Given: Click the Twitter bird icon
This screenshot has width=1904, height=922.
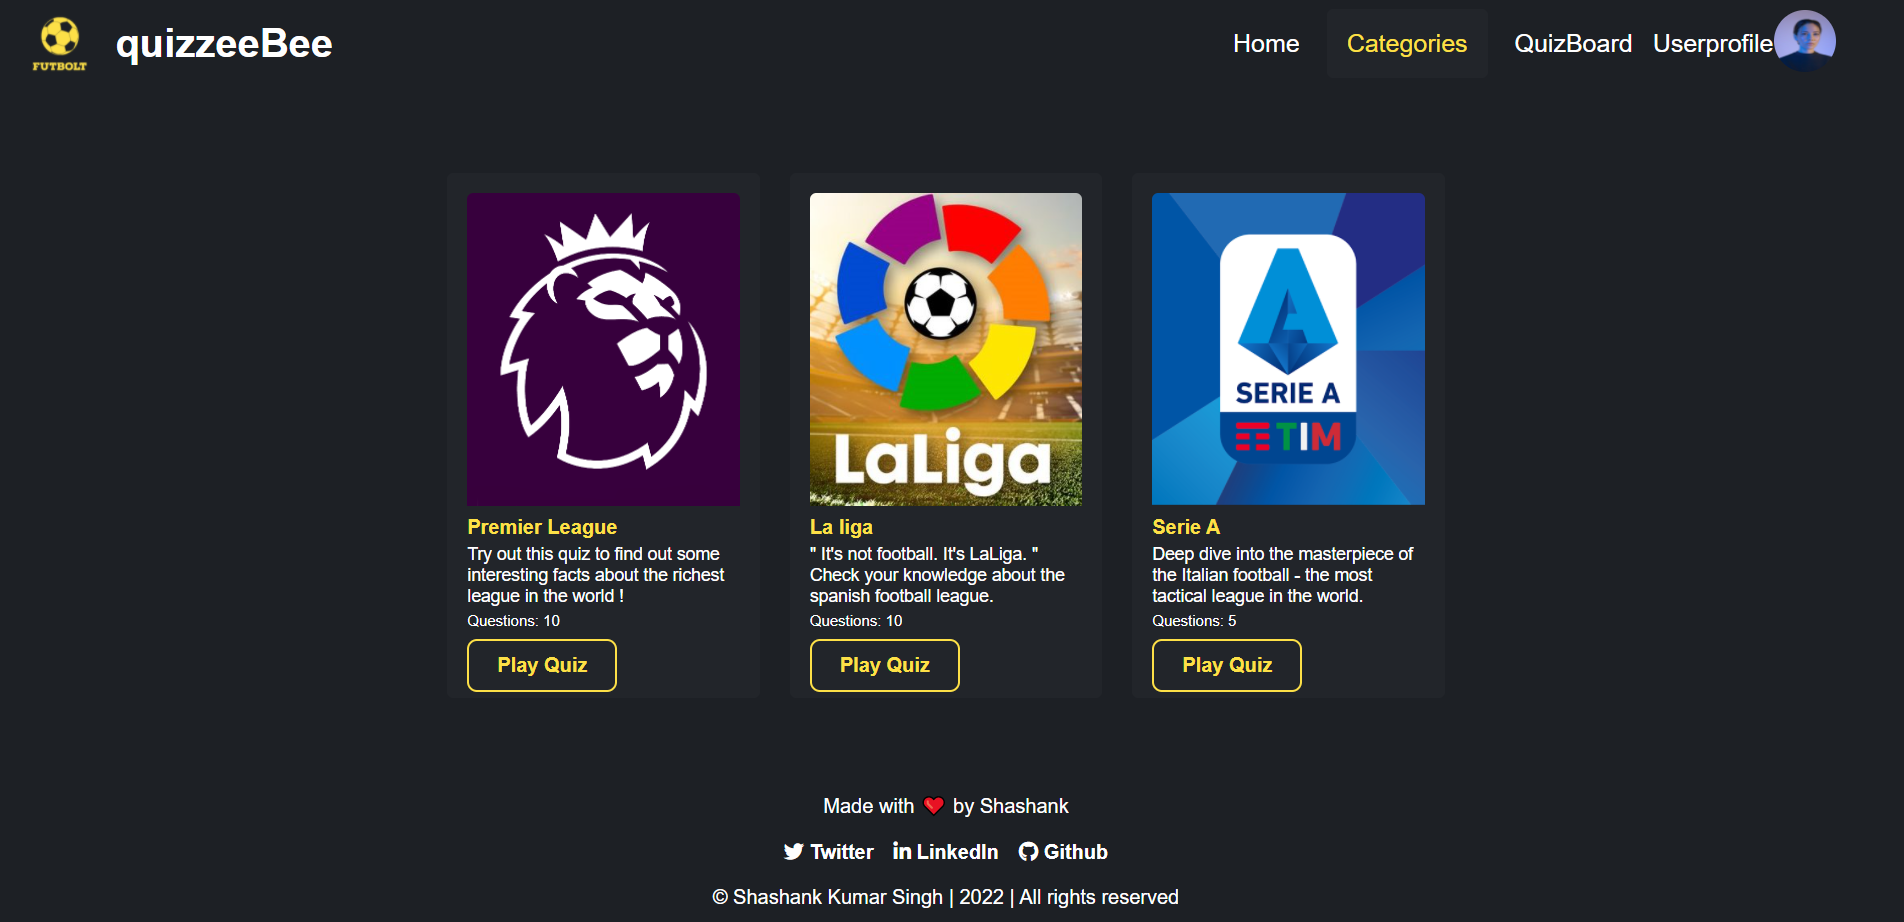Looking at the screenshot, I should (x=793, y=851).
